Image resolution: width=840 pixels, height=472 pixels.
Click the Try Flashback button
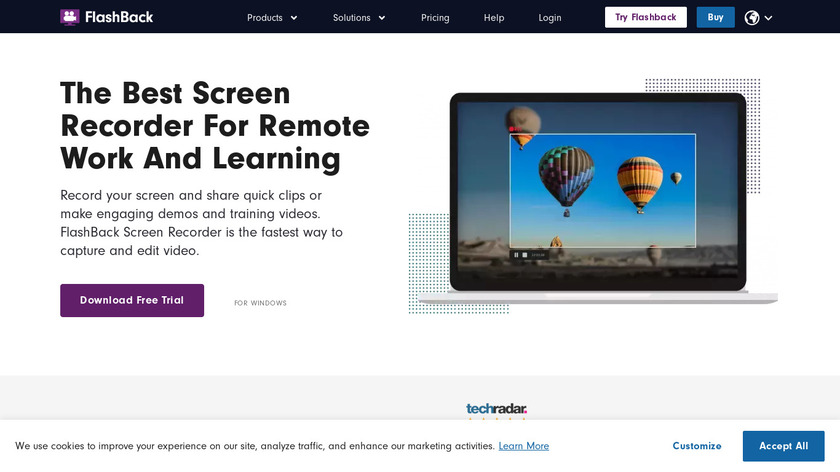click(x=646, y=17)
